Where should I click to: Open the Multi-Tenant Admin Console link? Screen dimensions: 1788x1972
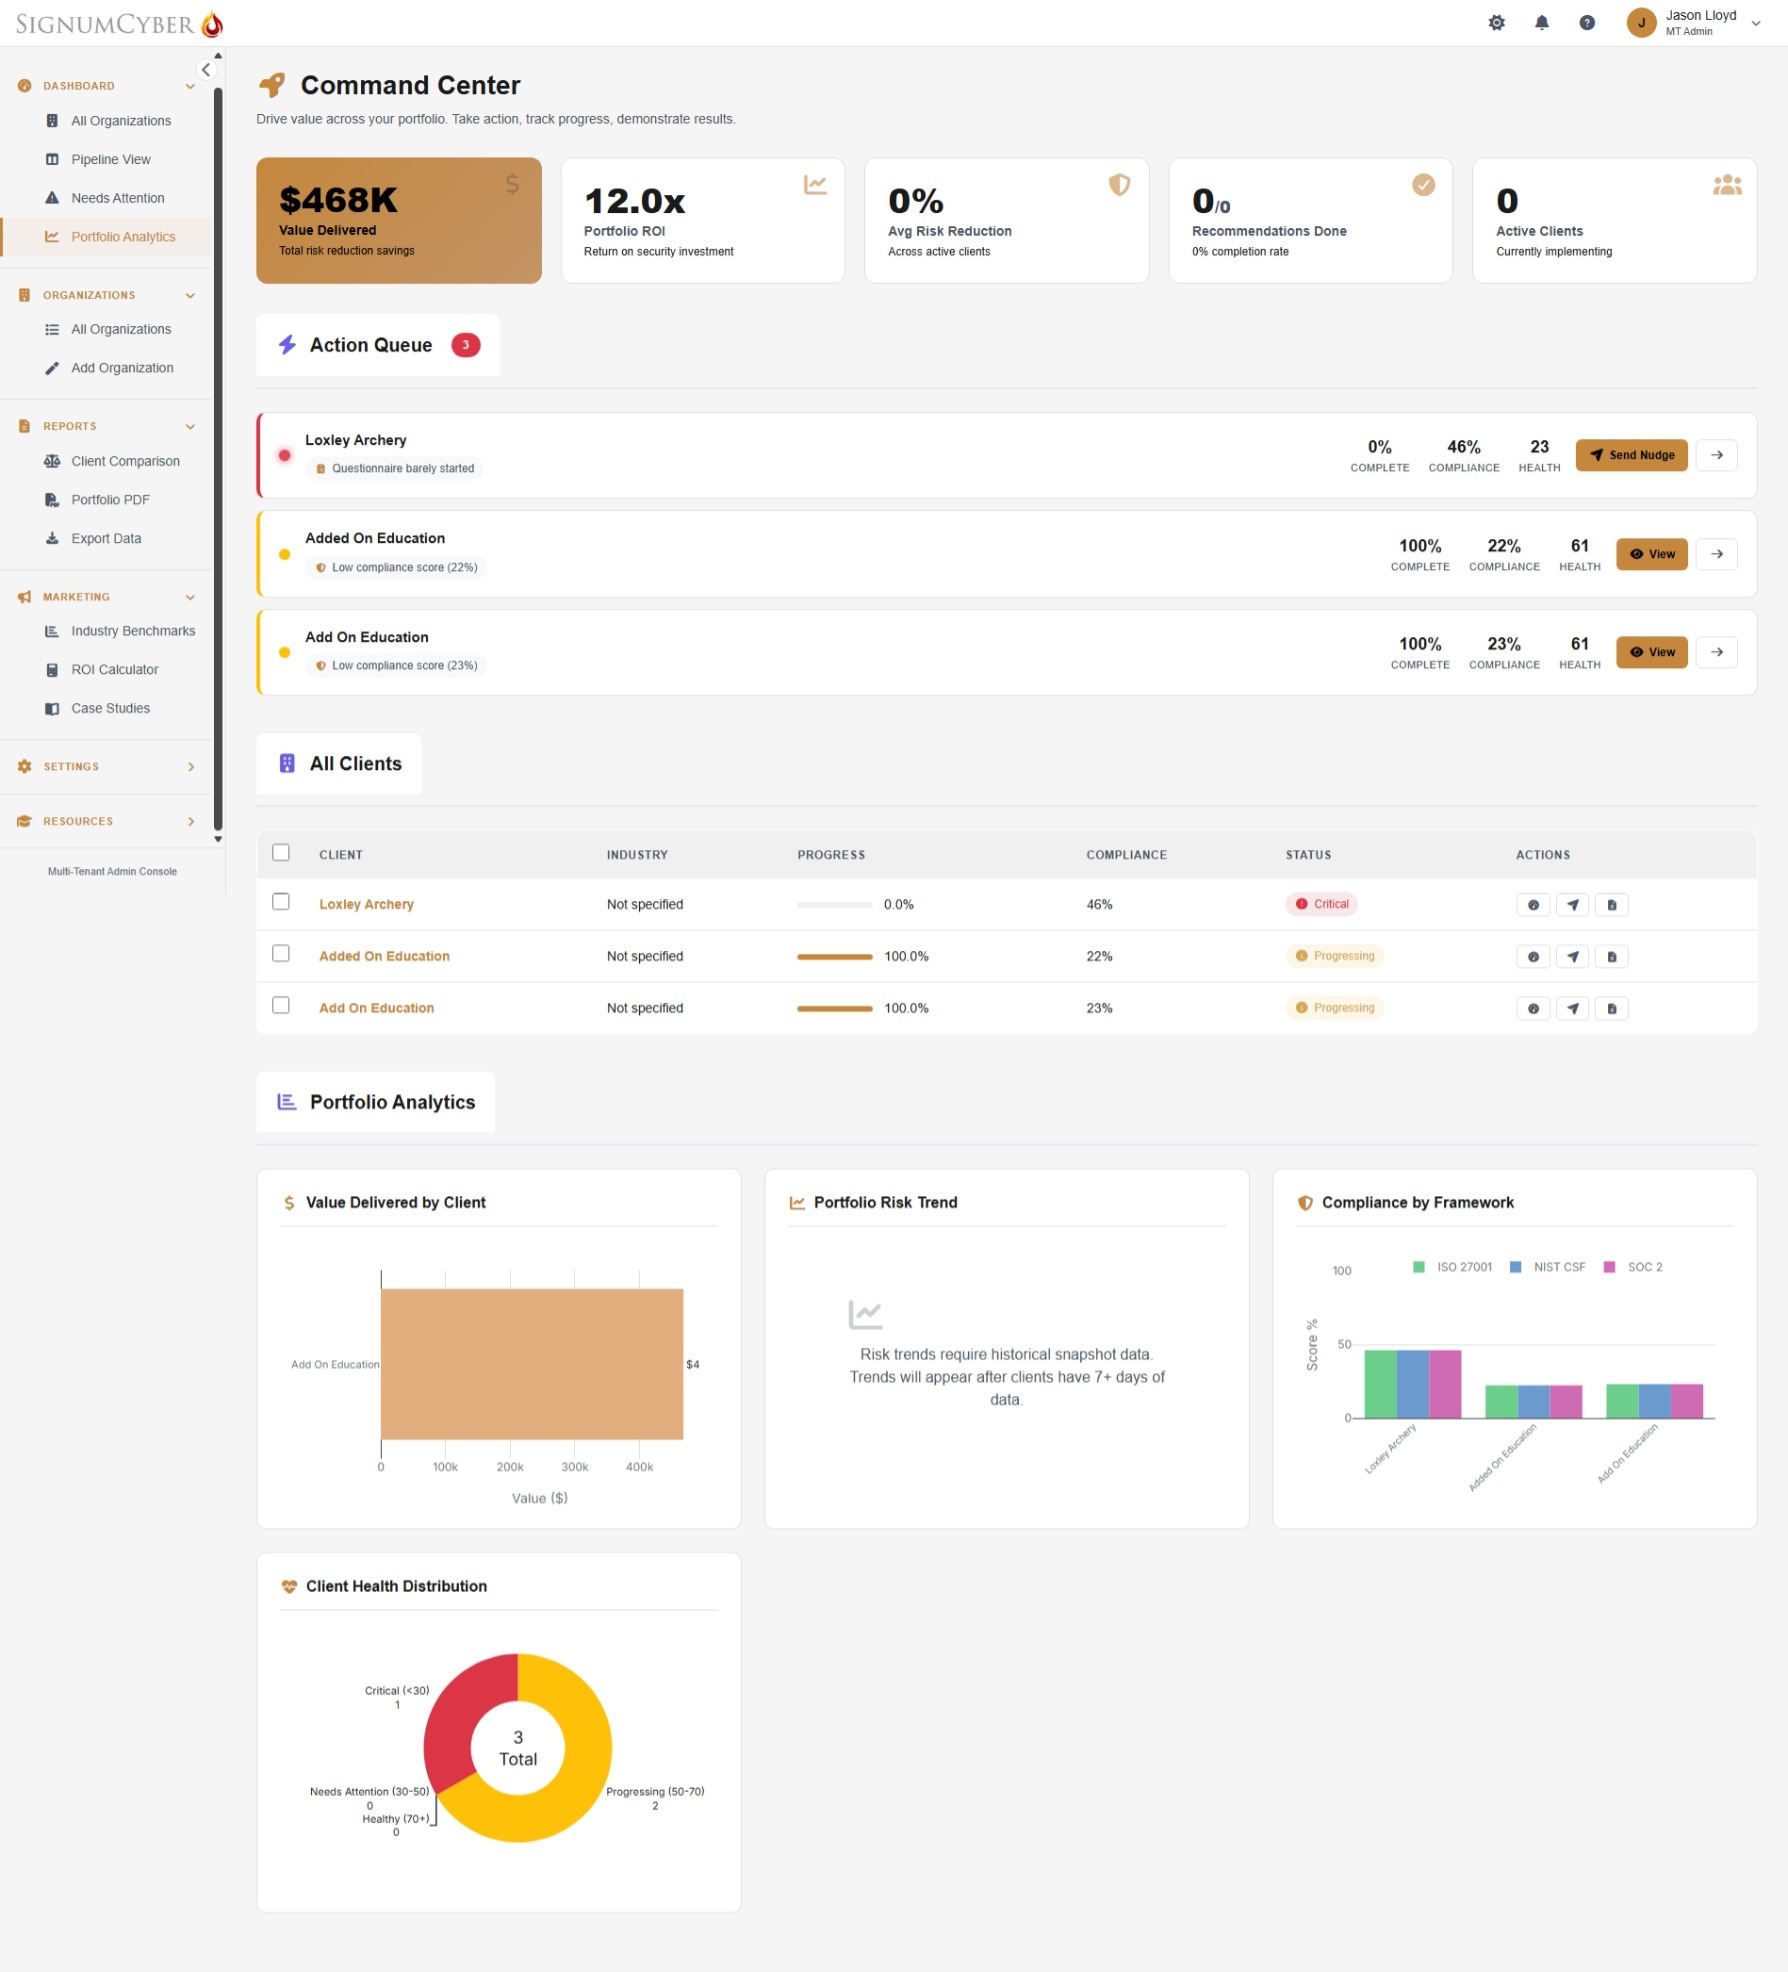click(111, 871)
